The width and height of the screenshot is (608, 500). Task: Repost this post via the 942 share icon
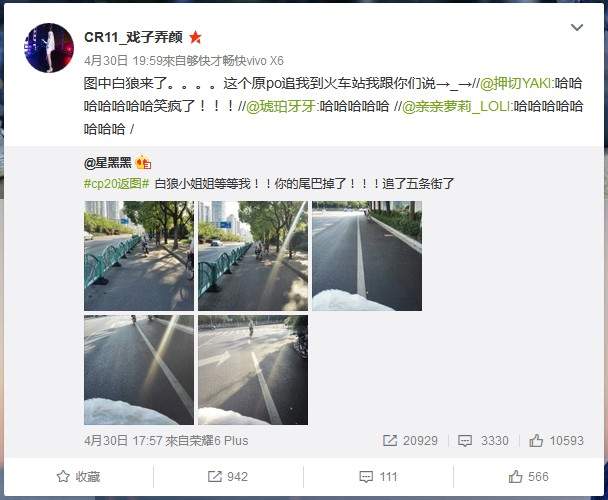[215, 476]
